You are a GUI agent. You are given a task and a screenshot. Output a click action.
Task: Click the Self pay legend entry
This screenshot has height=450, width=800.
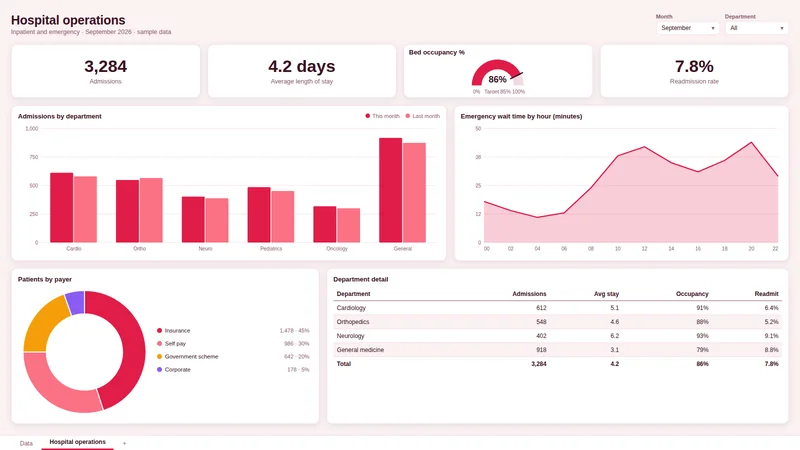[171, 344]
